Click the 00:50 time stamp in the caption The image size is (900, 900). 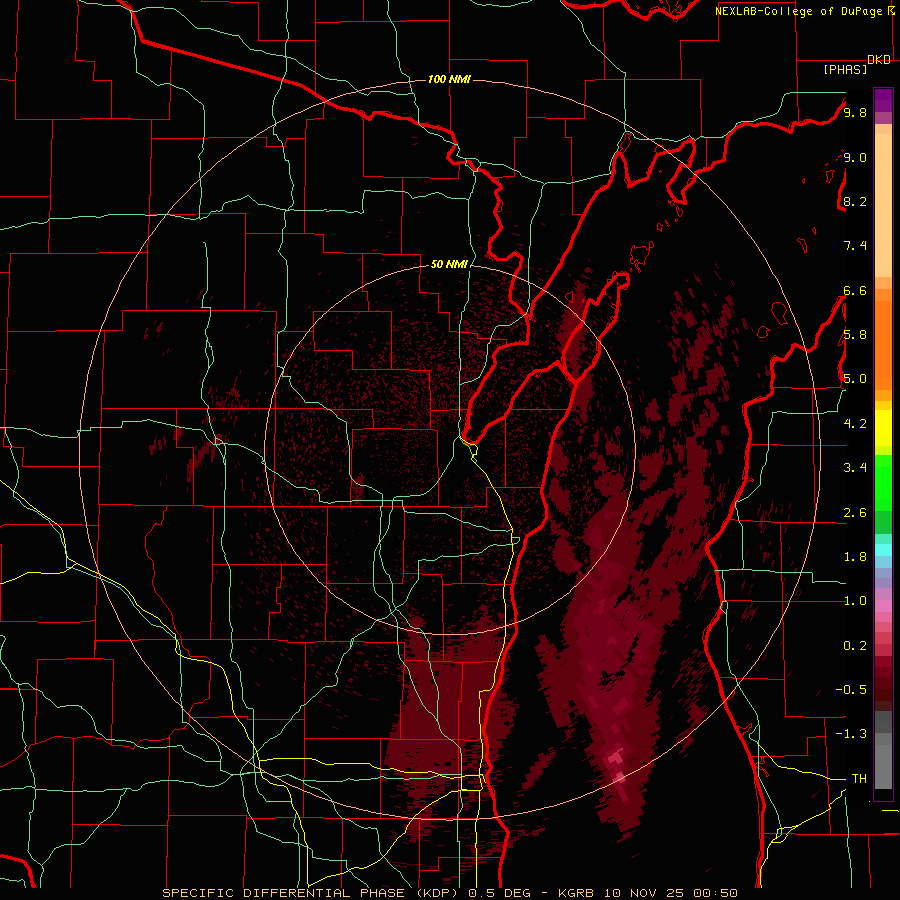tap(717, 893)
